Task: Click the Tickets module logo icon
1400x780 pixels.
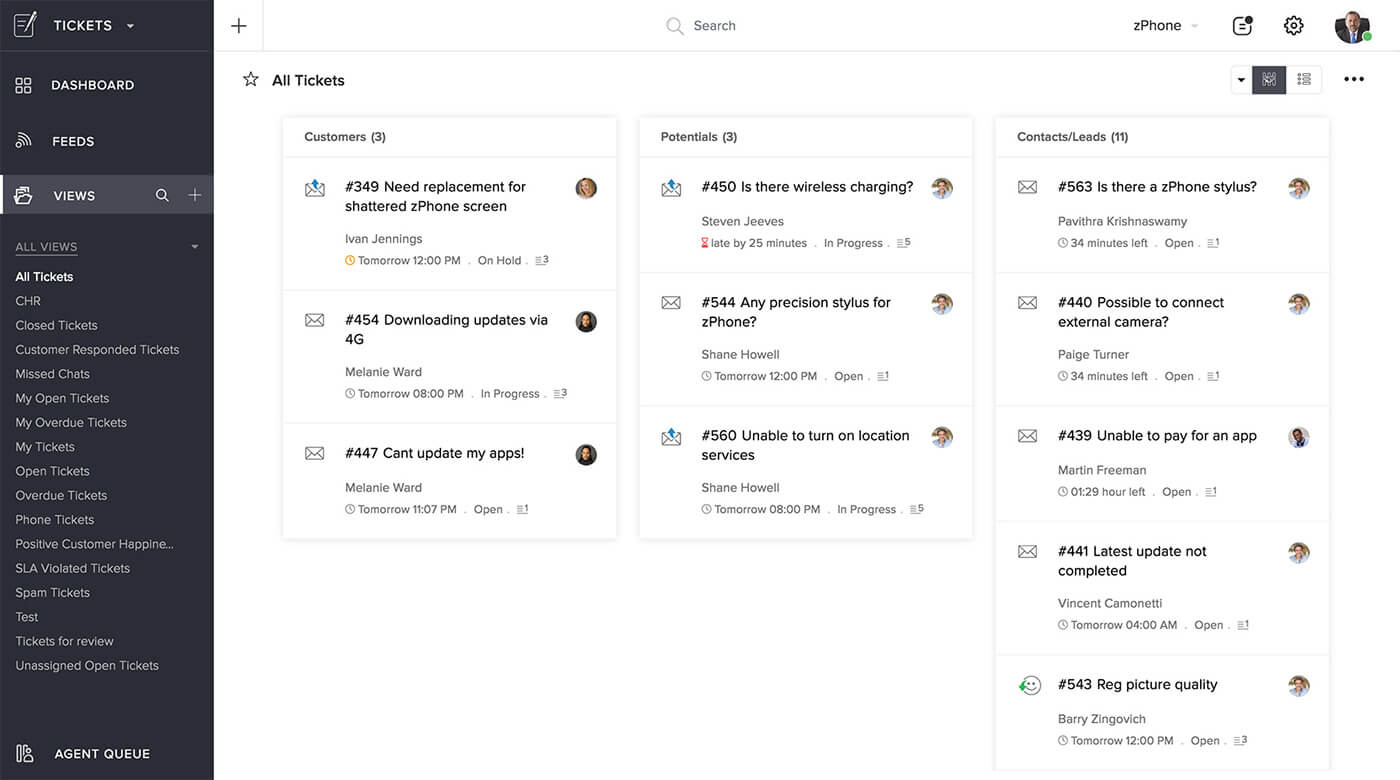Action: pos(25,25)
